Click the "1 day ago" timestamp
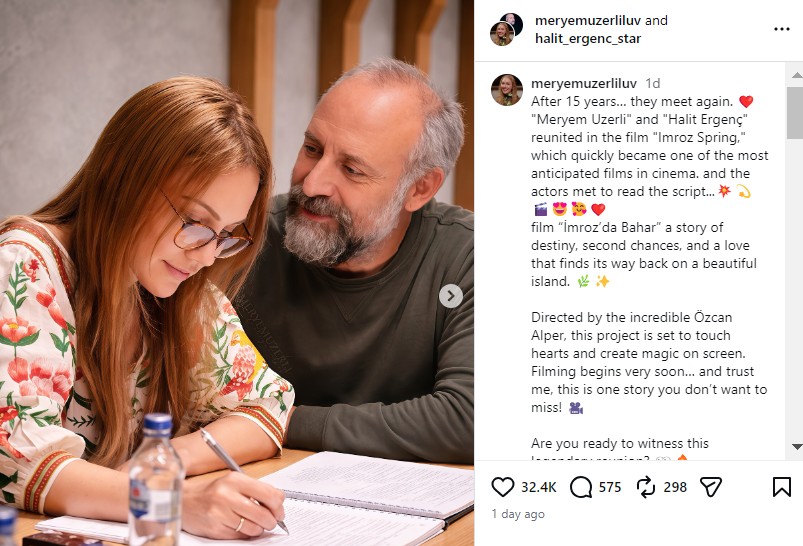This screenshot has width=803, height=546. click(518, 514)
